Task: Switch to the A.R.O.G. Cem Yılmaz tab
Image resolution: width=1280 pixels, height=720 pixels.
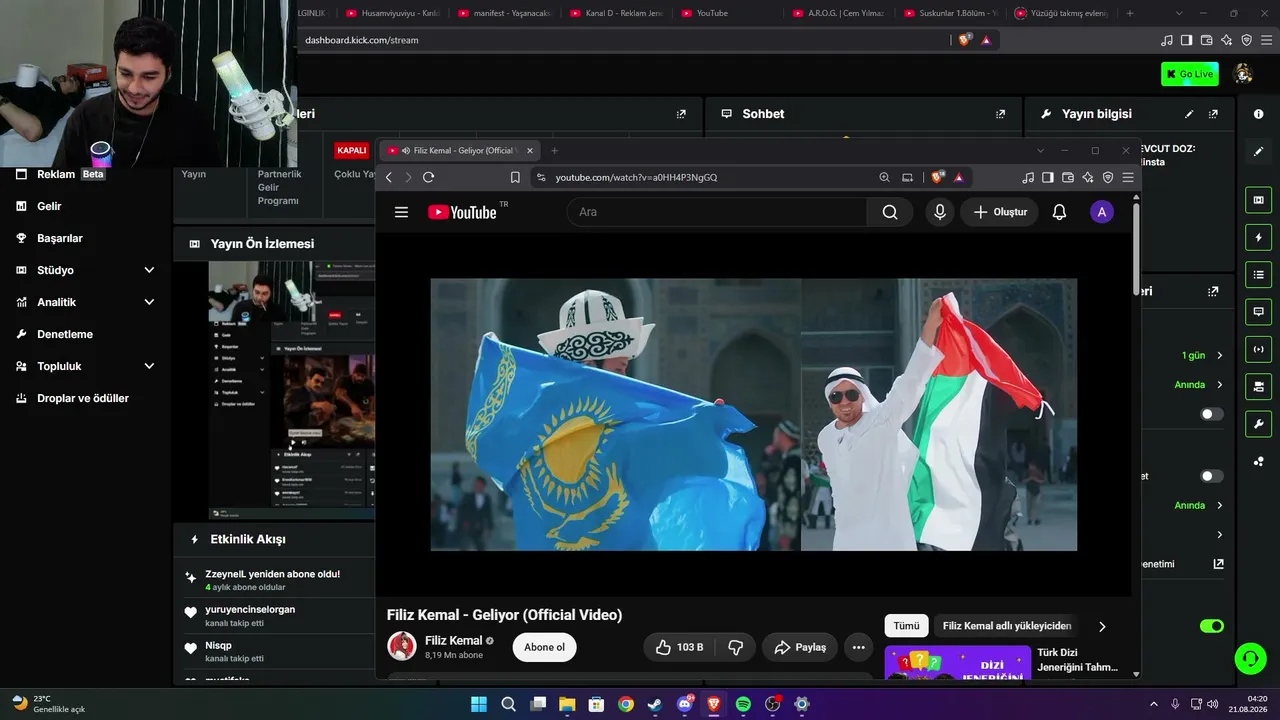Action: 840,13
